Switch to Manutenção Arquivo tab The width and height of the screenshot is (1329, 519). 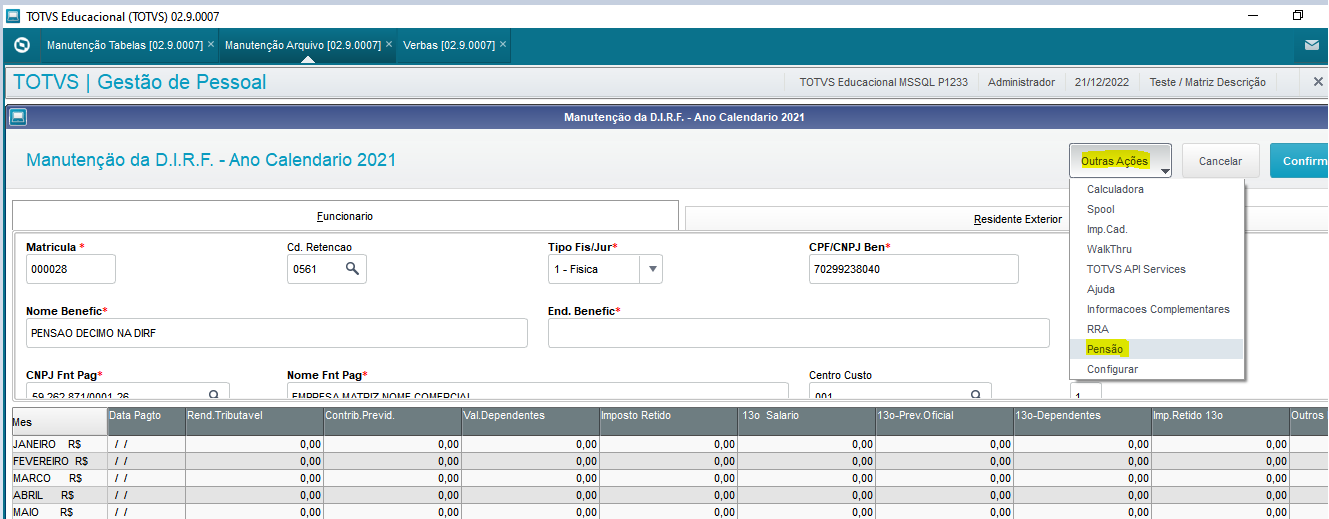(303, 45)
